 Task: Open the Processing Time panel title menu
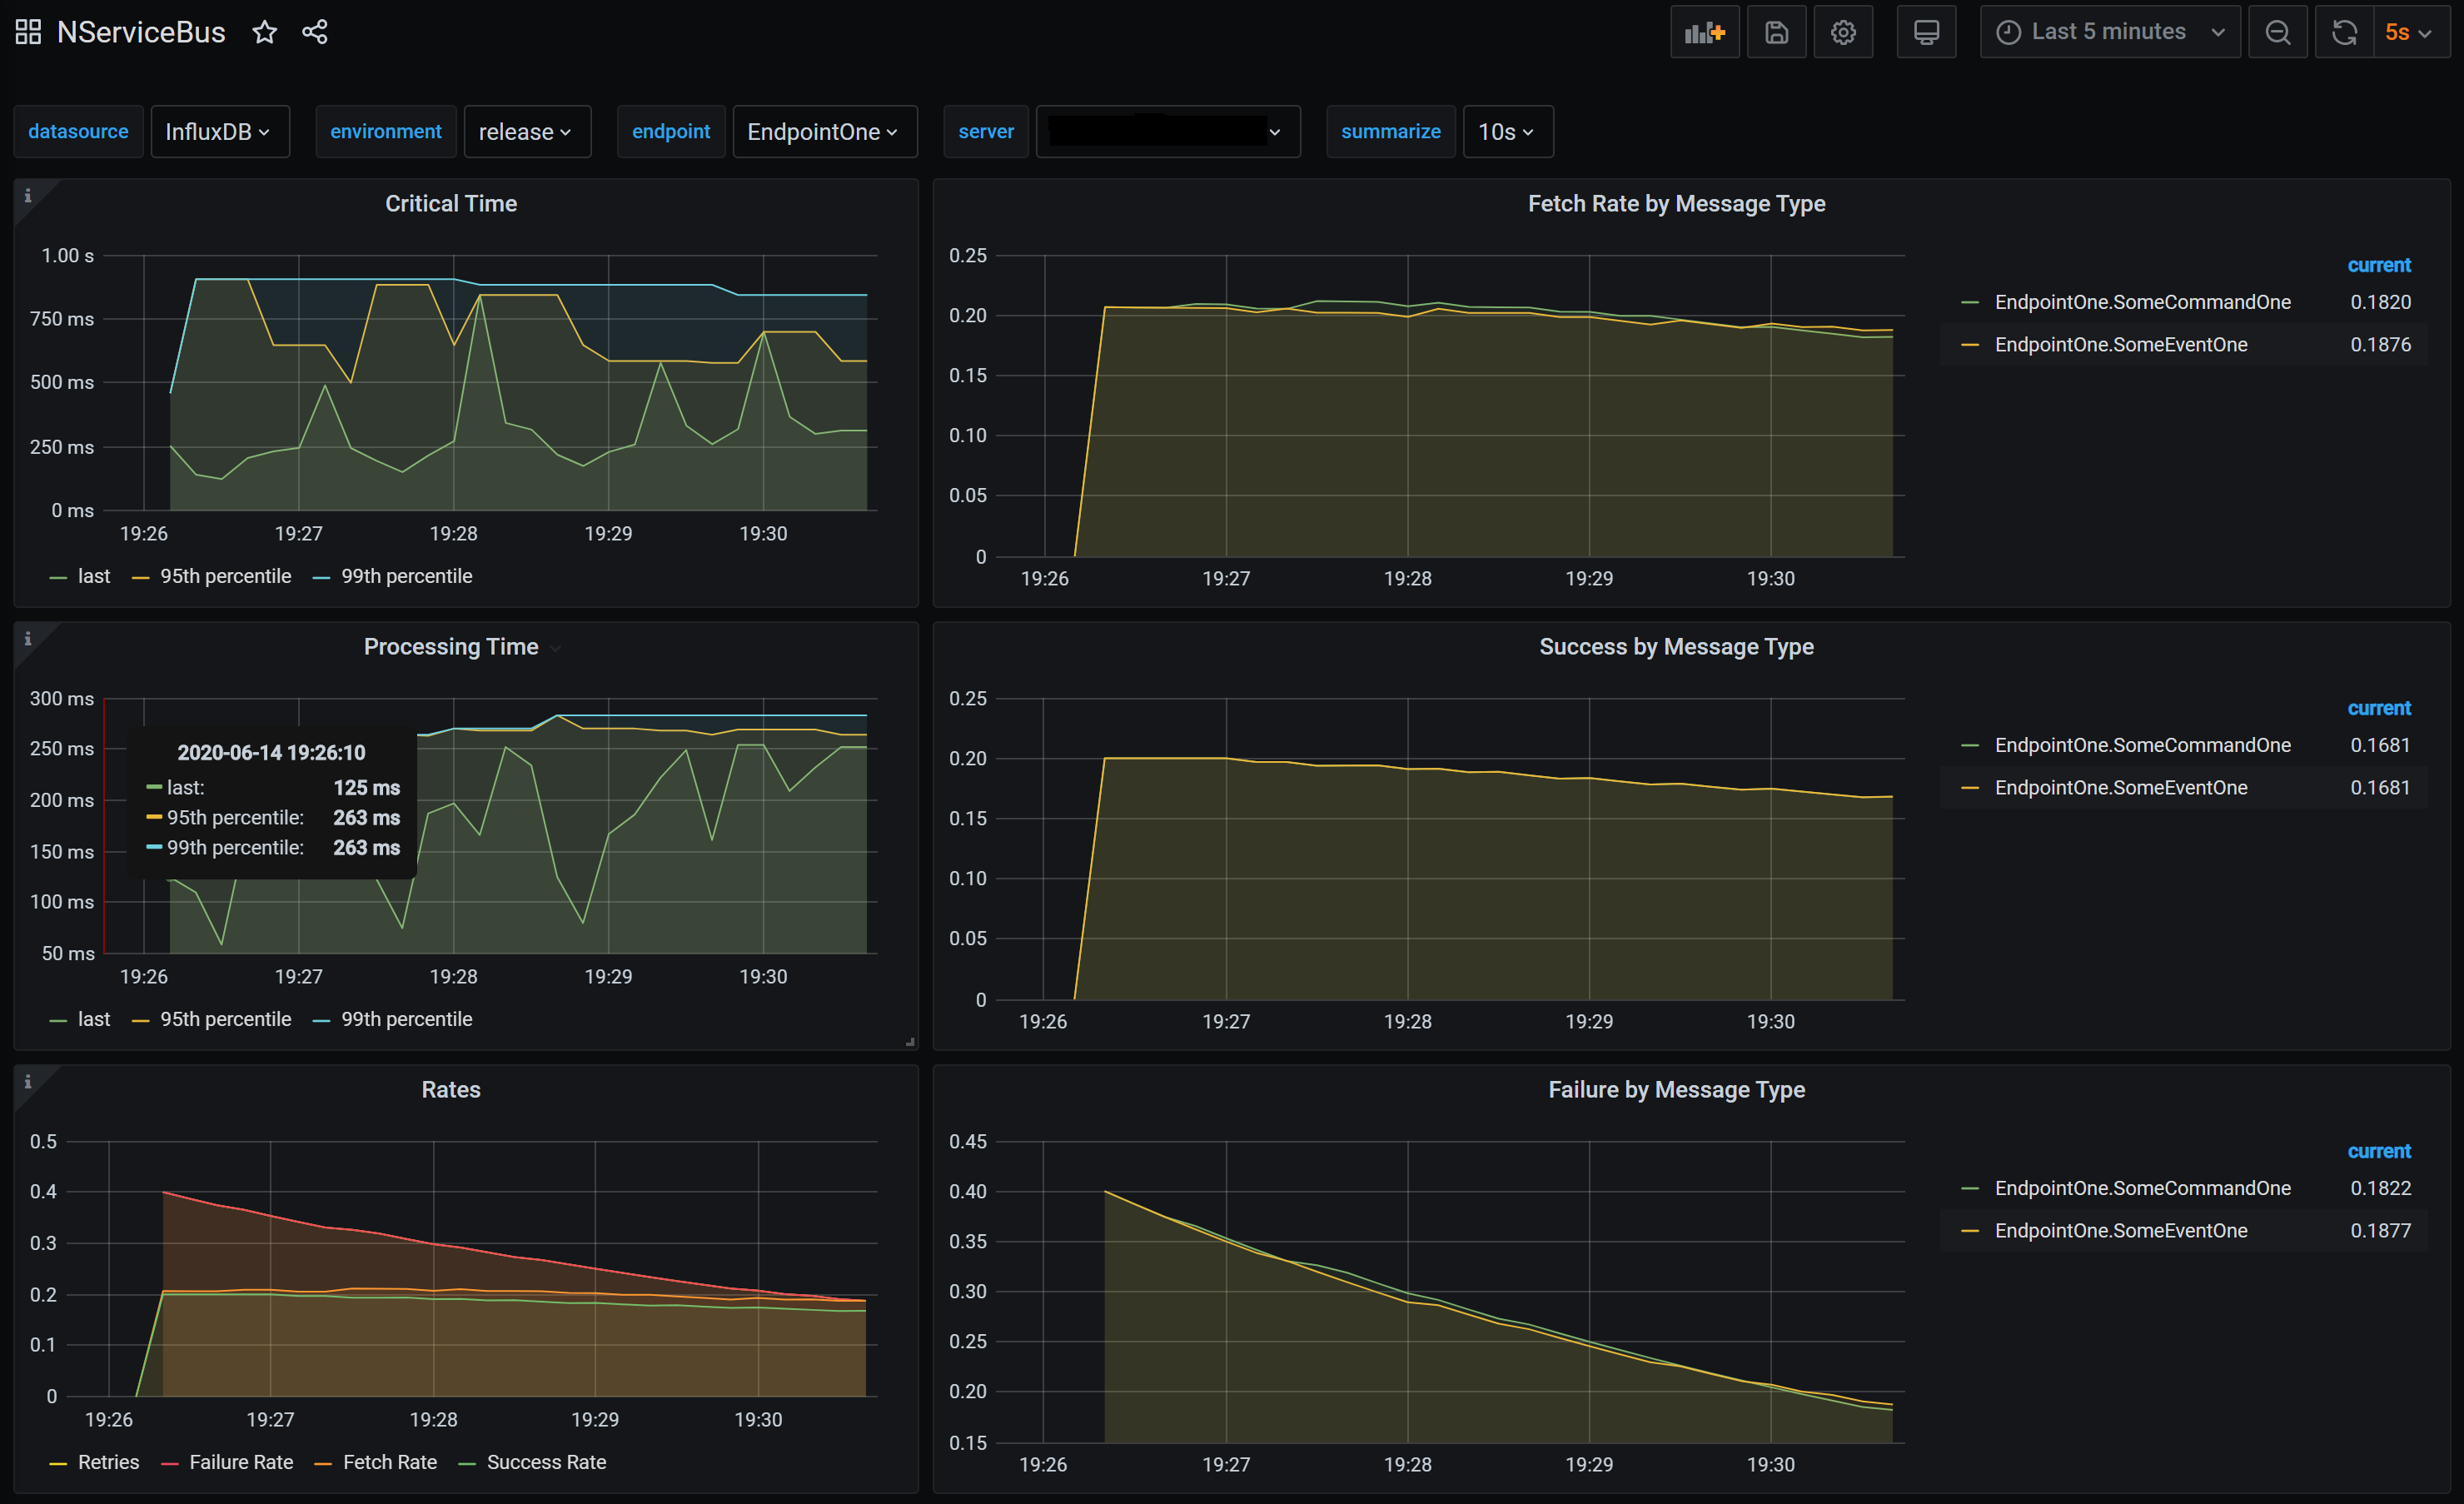(450, 647)
